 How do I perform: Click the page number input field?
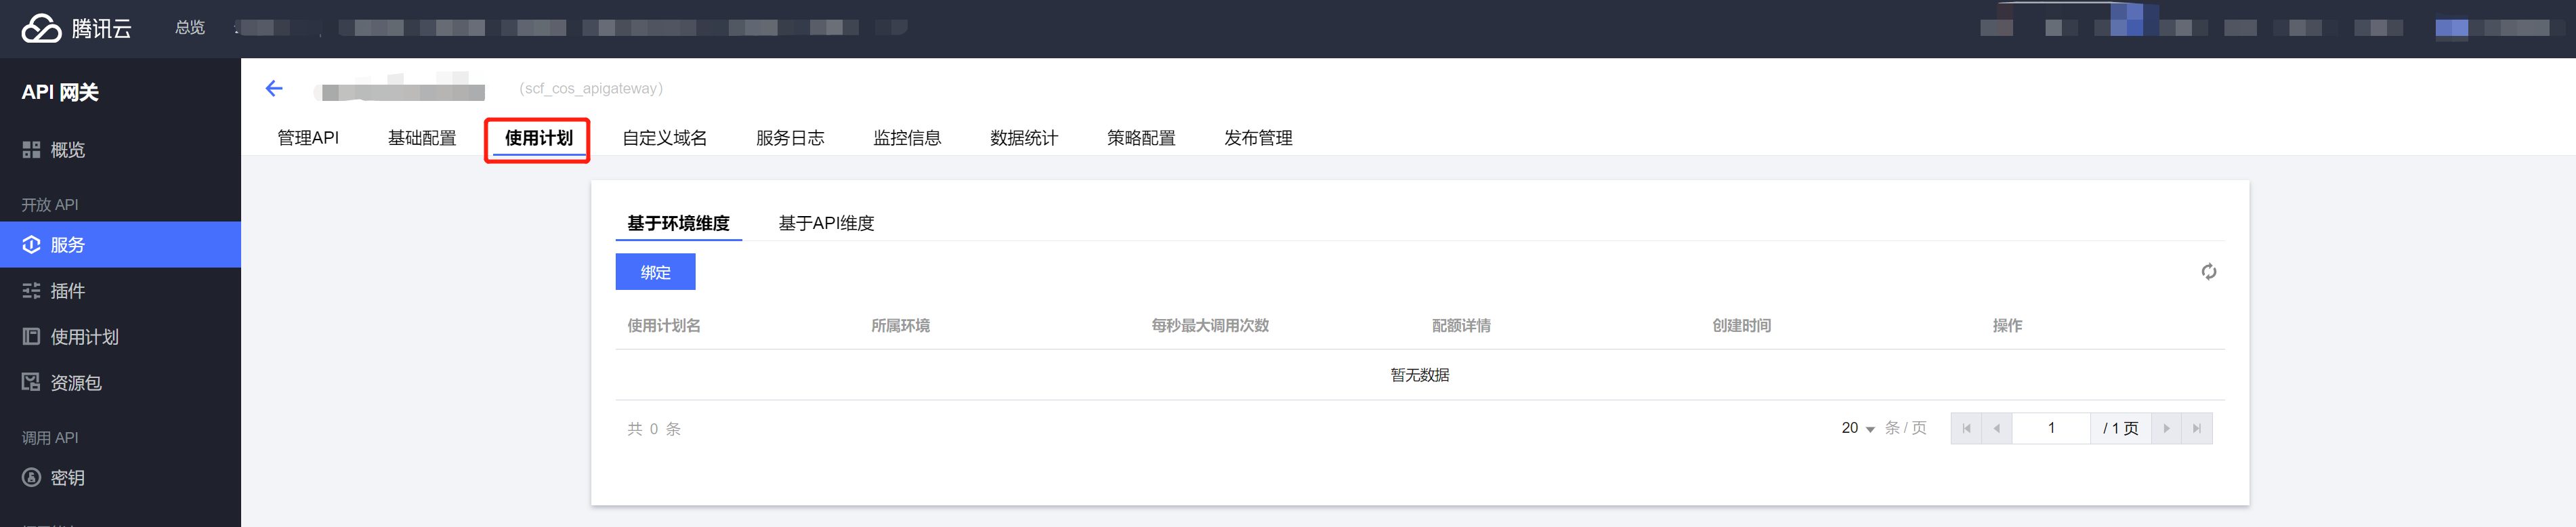2051,428
